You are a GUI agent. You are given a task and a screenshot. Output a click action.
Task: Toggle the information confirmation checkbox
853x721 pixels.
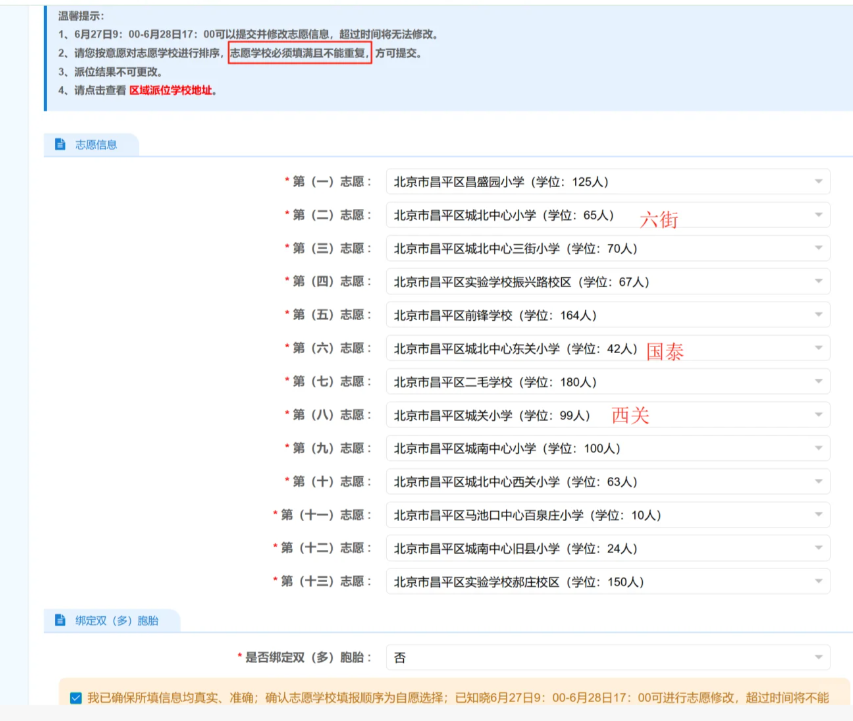point(76,698)
